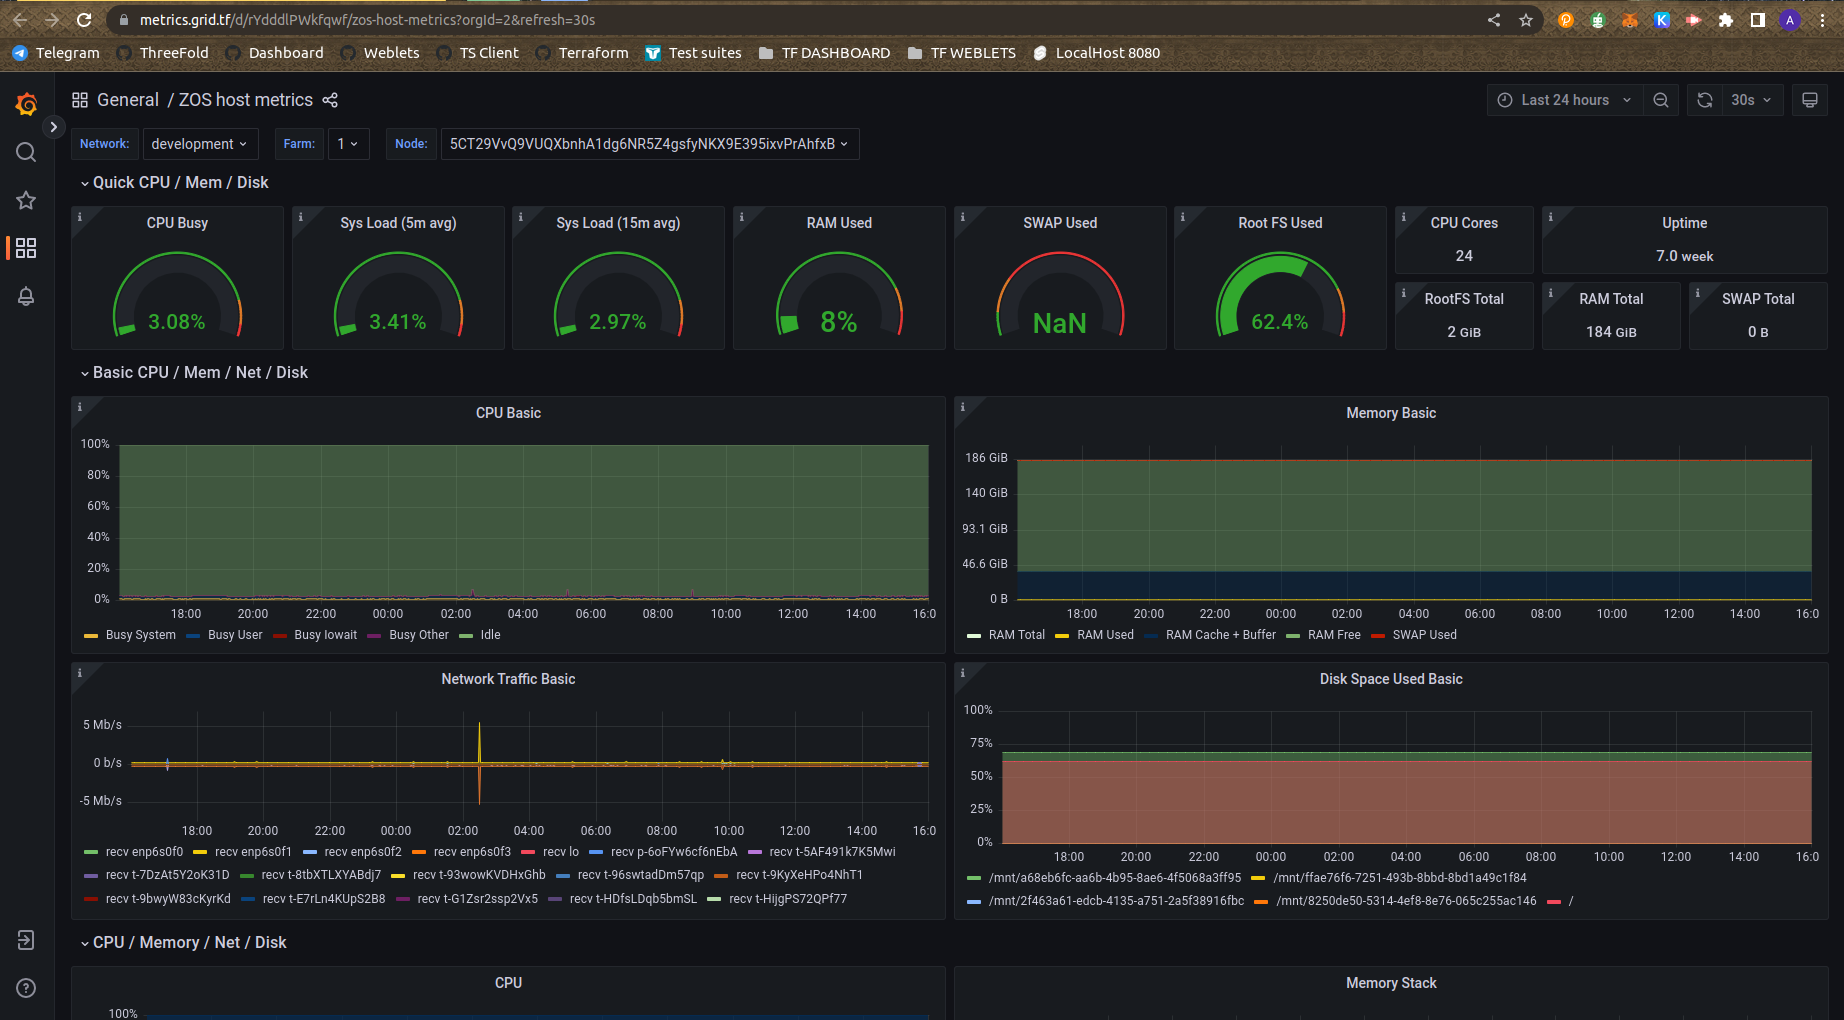This screenshot has width=1844, height=1020.
Task: Toggle the recv lo series in Network Traffic
Action: pyautogui.click(x=556, y=852)
